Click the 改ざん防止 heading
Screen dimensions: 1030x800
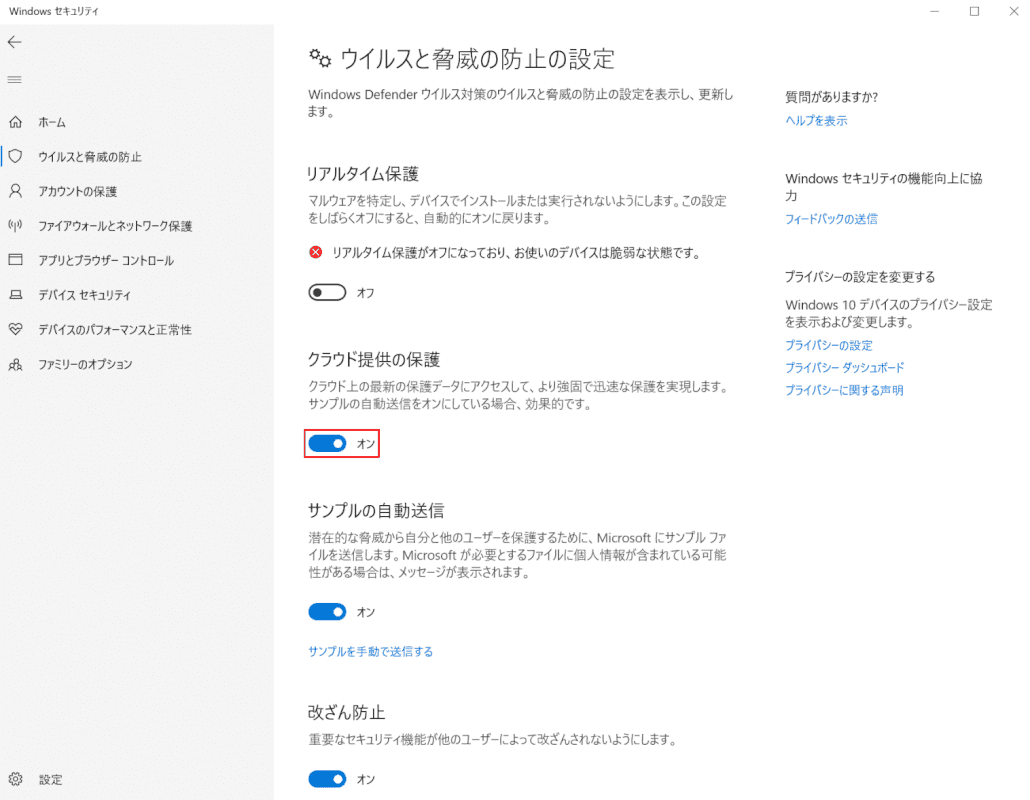point(346,713)
